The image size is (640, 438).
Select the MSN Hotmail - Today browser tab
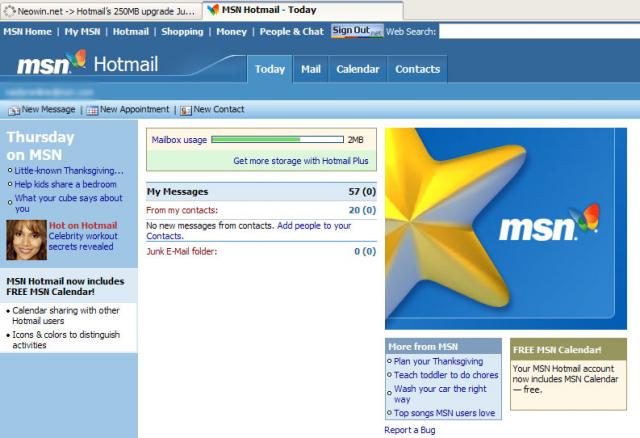click(303, 10)
